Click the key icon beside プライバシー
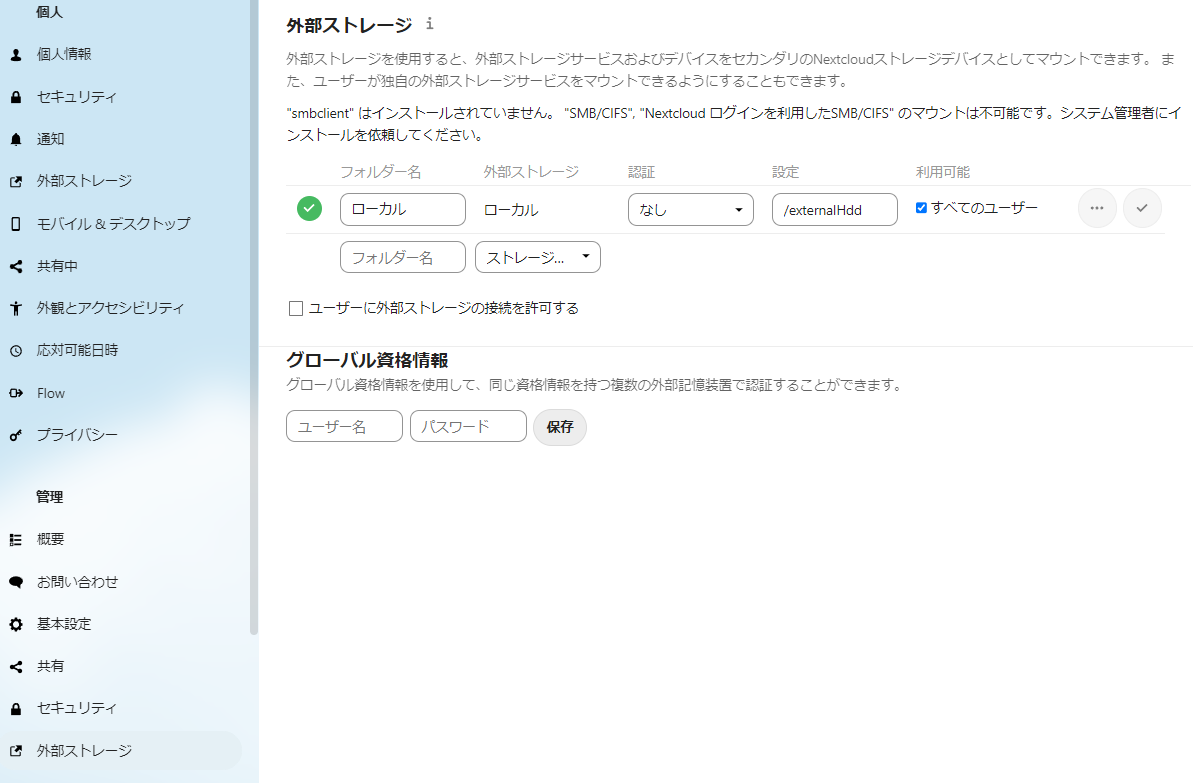1193x783 pixels. tap(16, 435)
